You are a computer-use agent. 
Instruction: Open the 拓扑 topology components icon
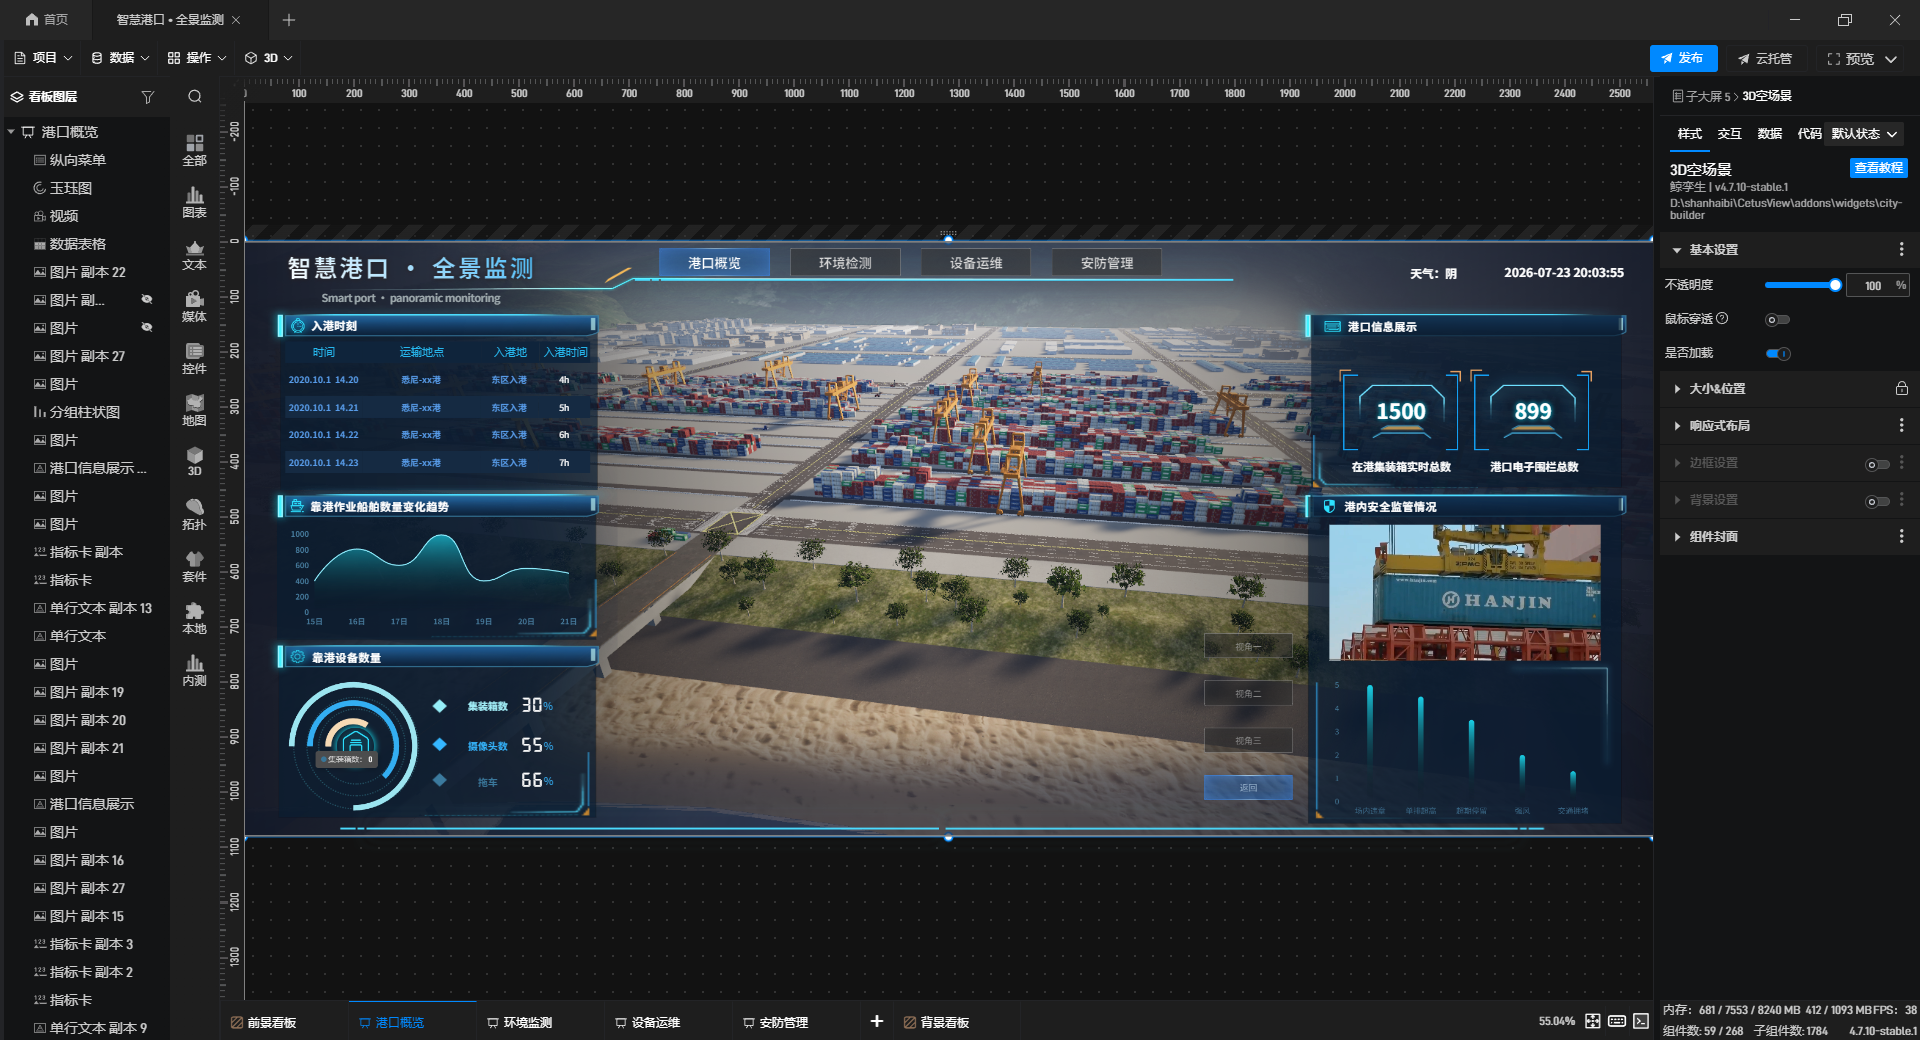click(194, 514)
